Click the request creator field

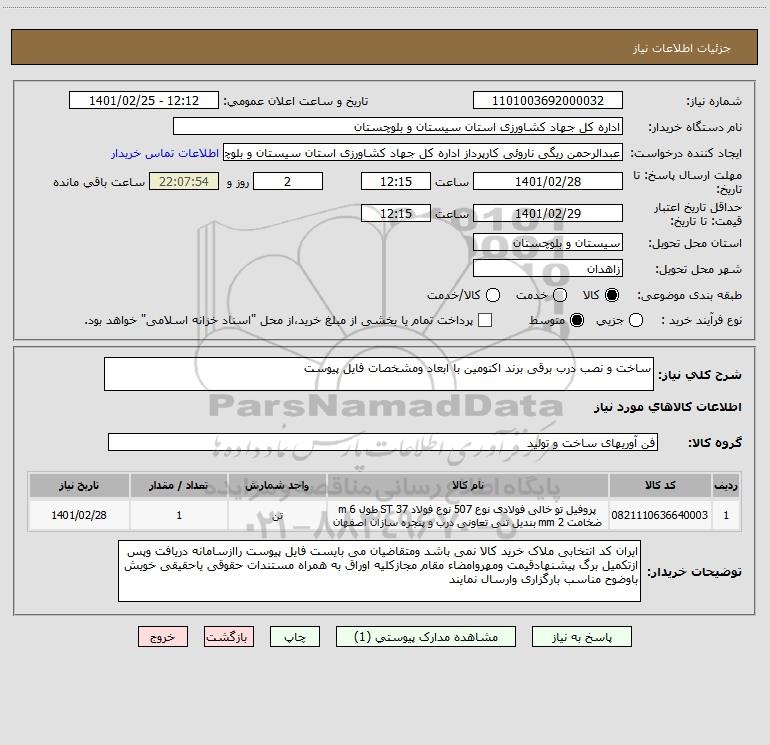(x=423, y=153)
